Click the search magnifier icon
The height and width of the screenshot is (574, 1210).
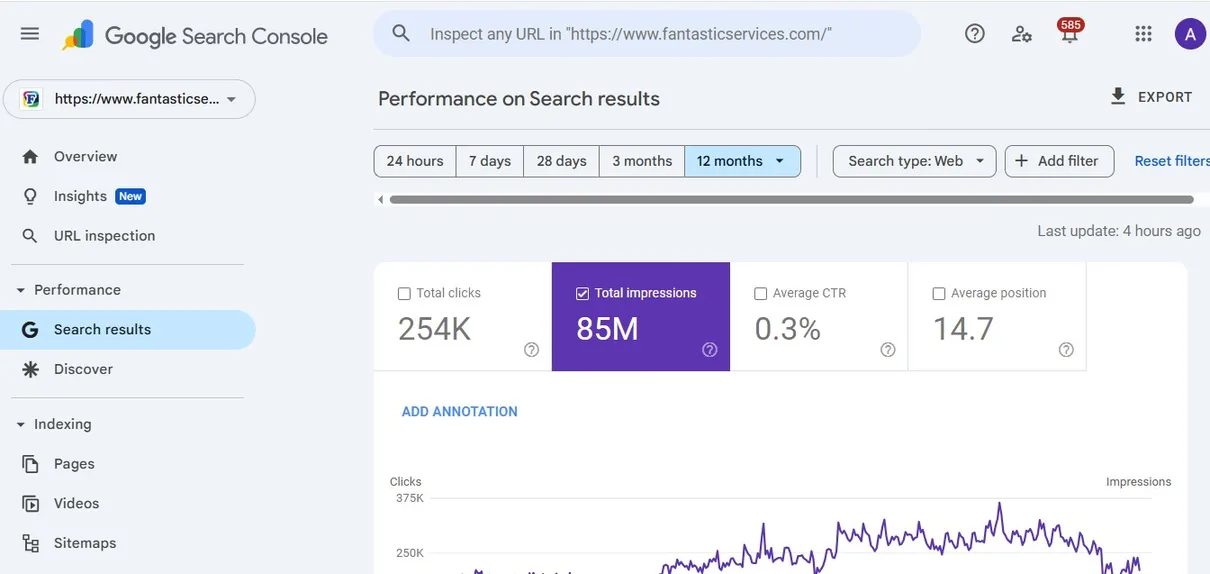[401, 34]
